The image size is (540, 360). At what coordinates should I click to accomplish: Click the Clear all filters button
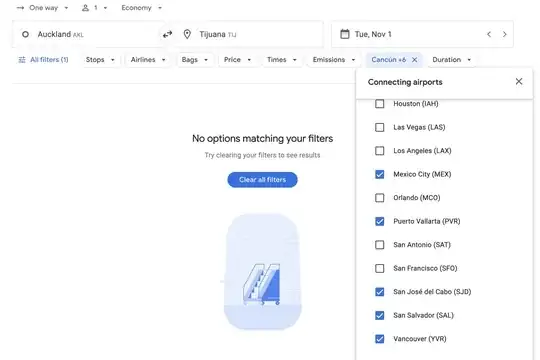click(262, 180)
